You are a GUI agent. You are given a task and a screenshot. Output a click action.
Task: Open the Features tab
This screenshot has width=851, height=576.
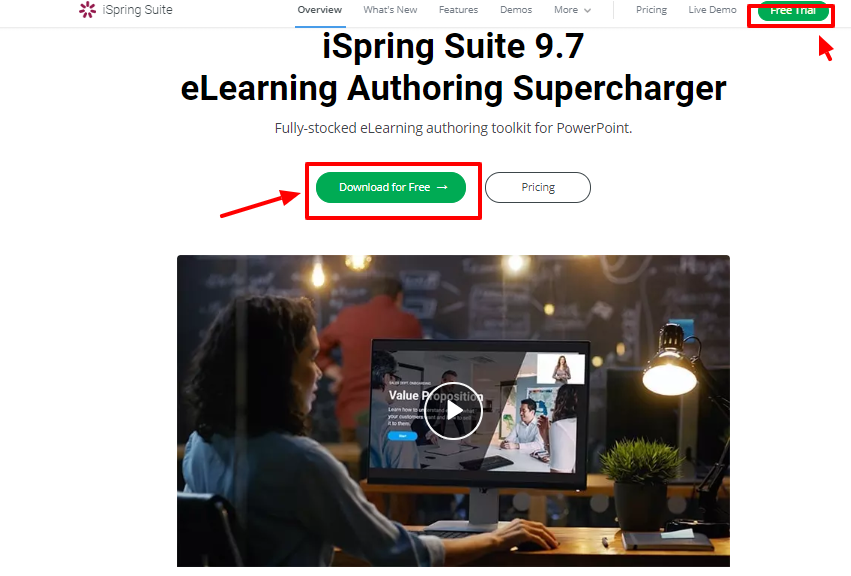coord(459,10)
